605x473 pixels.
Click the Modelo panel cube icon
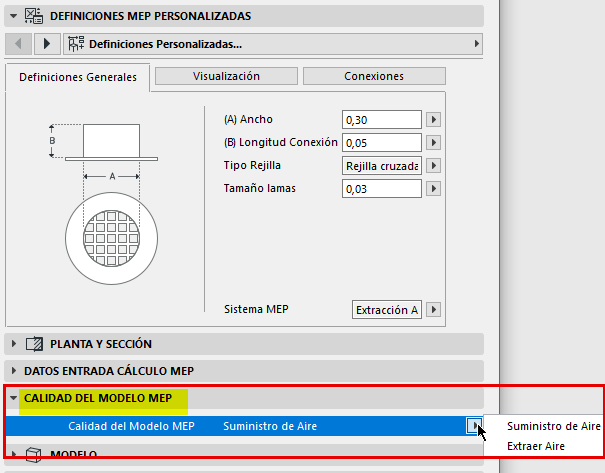tap(34, 454)
